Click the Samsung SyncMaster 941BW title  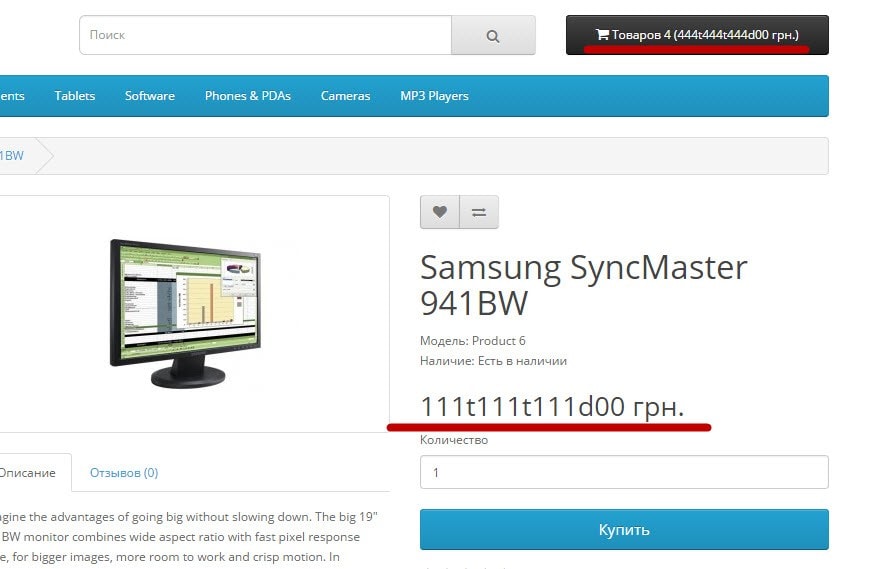583,285
